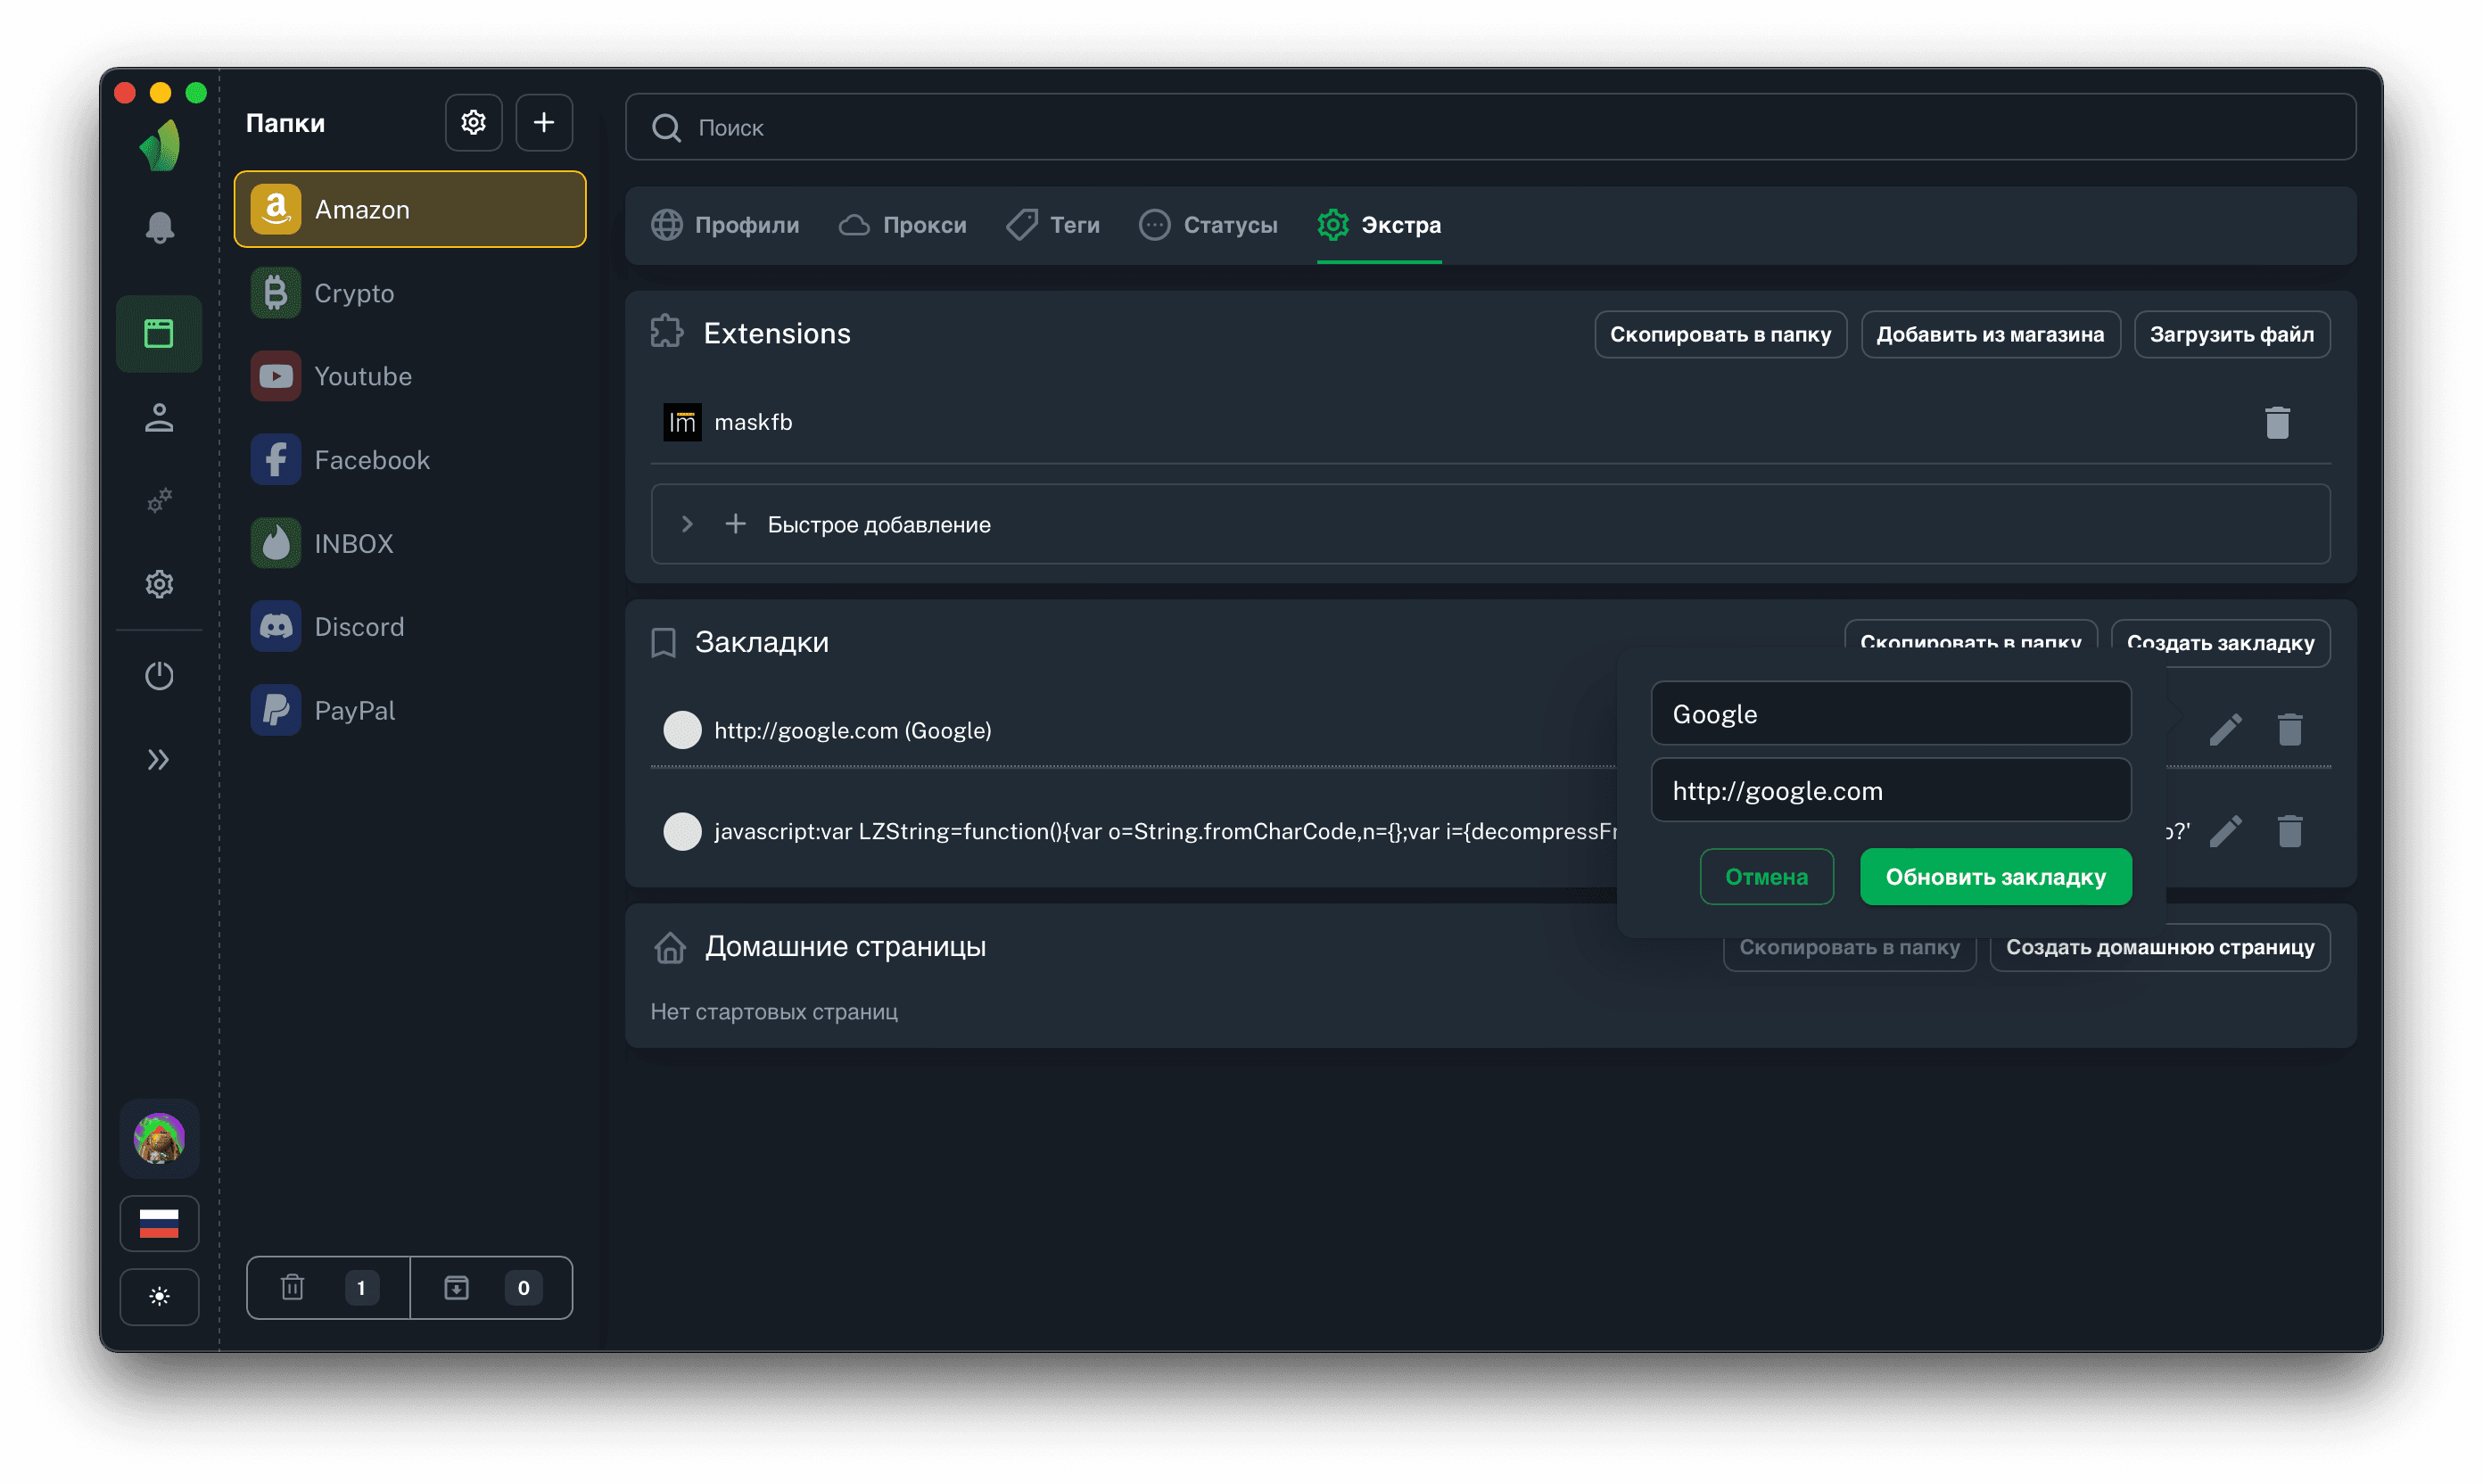Click the bookmark URL input field
Viewport: 2483px width, 1484px height.
click(x=1890, y=790)
